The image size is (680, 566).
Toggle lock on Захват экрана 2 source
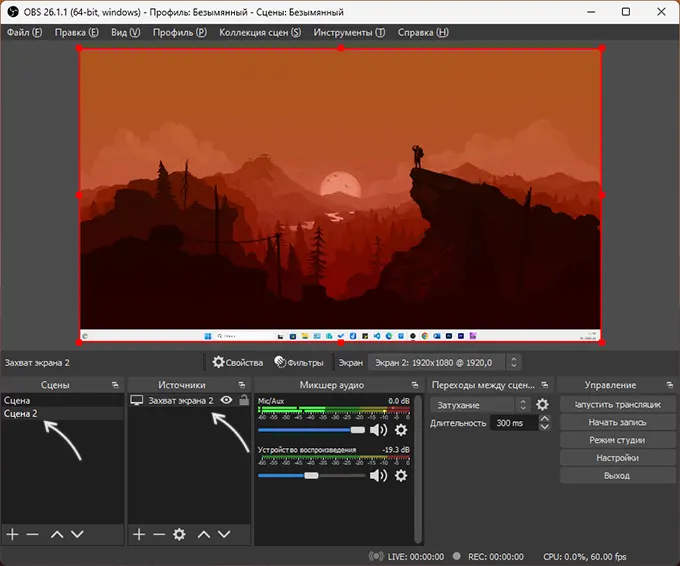[x=243, y=400]
